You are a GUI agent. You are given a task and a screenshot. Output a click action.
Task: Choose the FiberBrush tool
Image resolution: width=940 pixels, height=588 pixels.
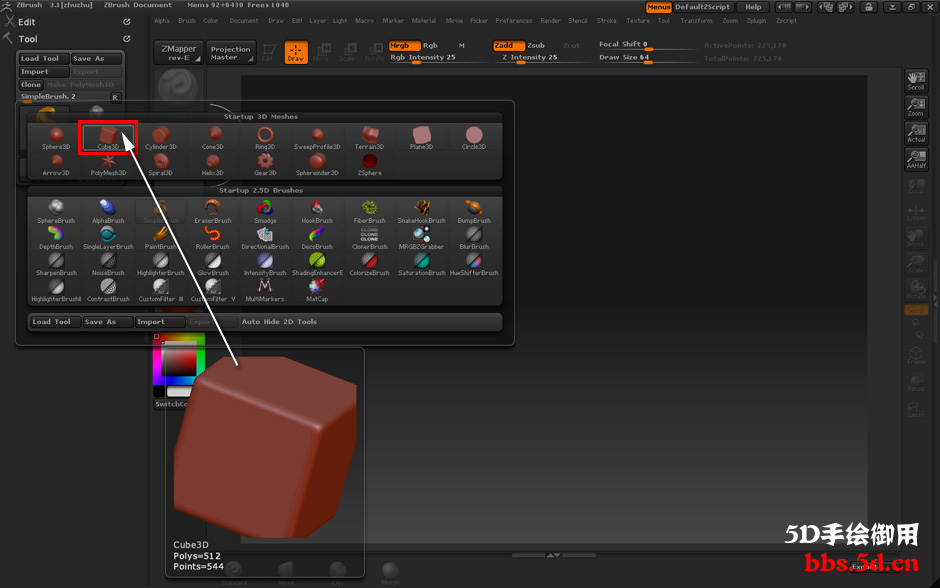tap(369, 212)
